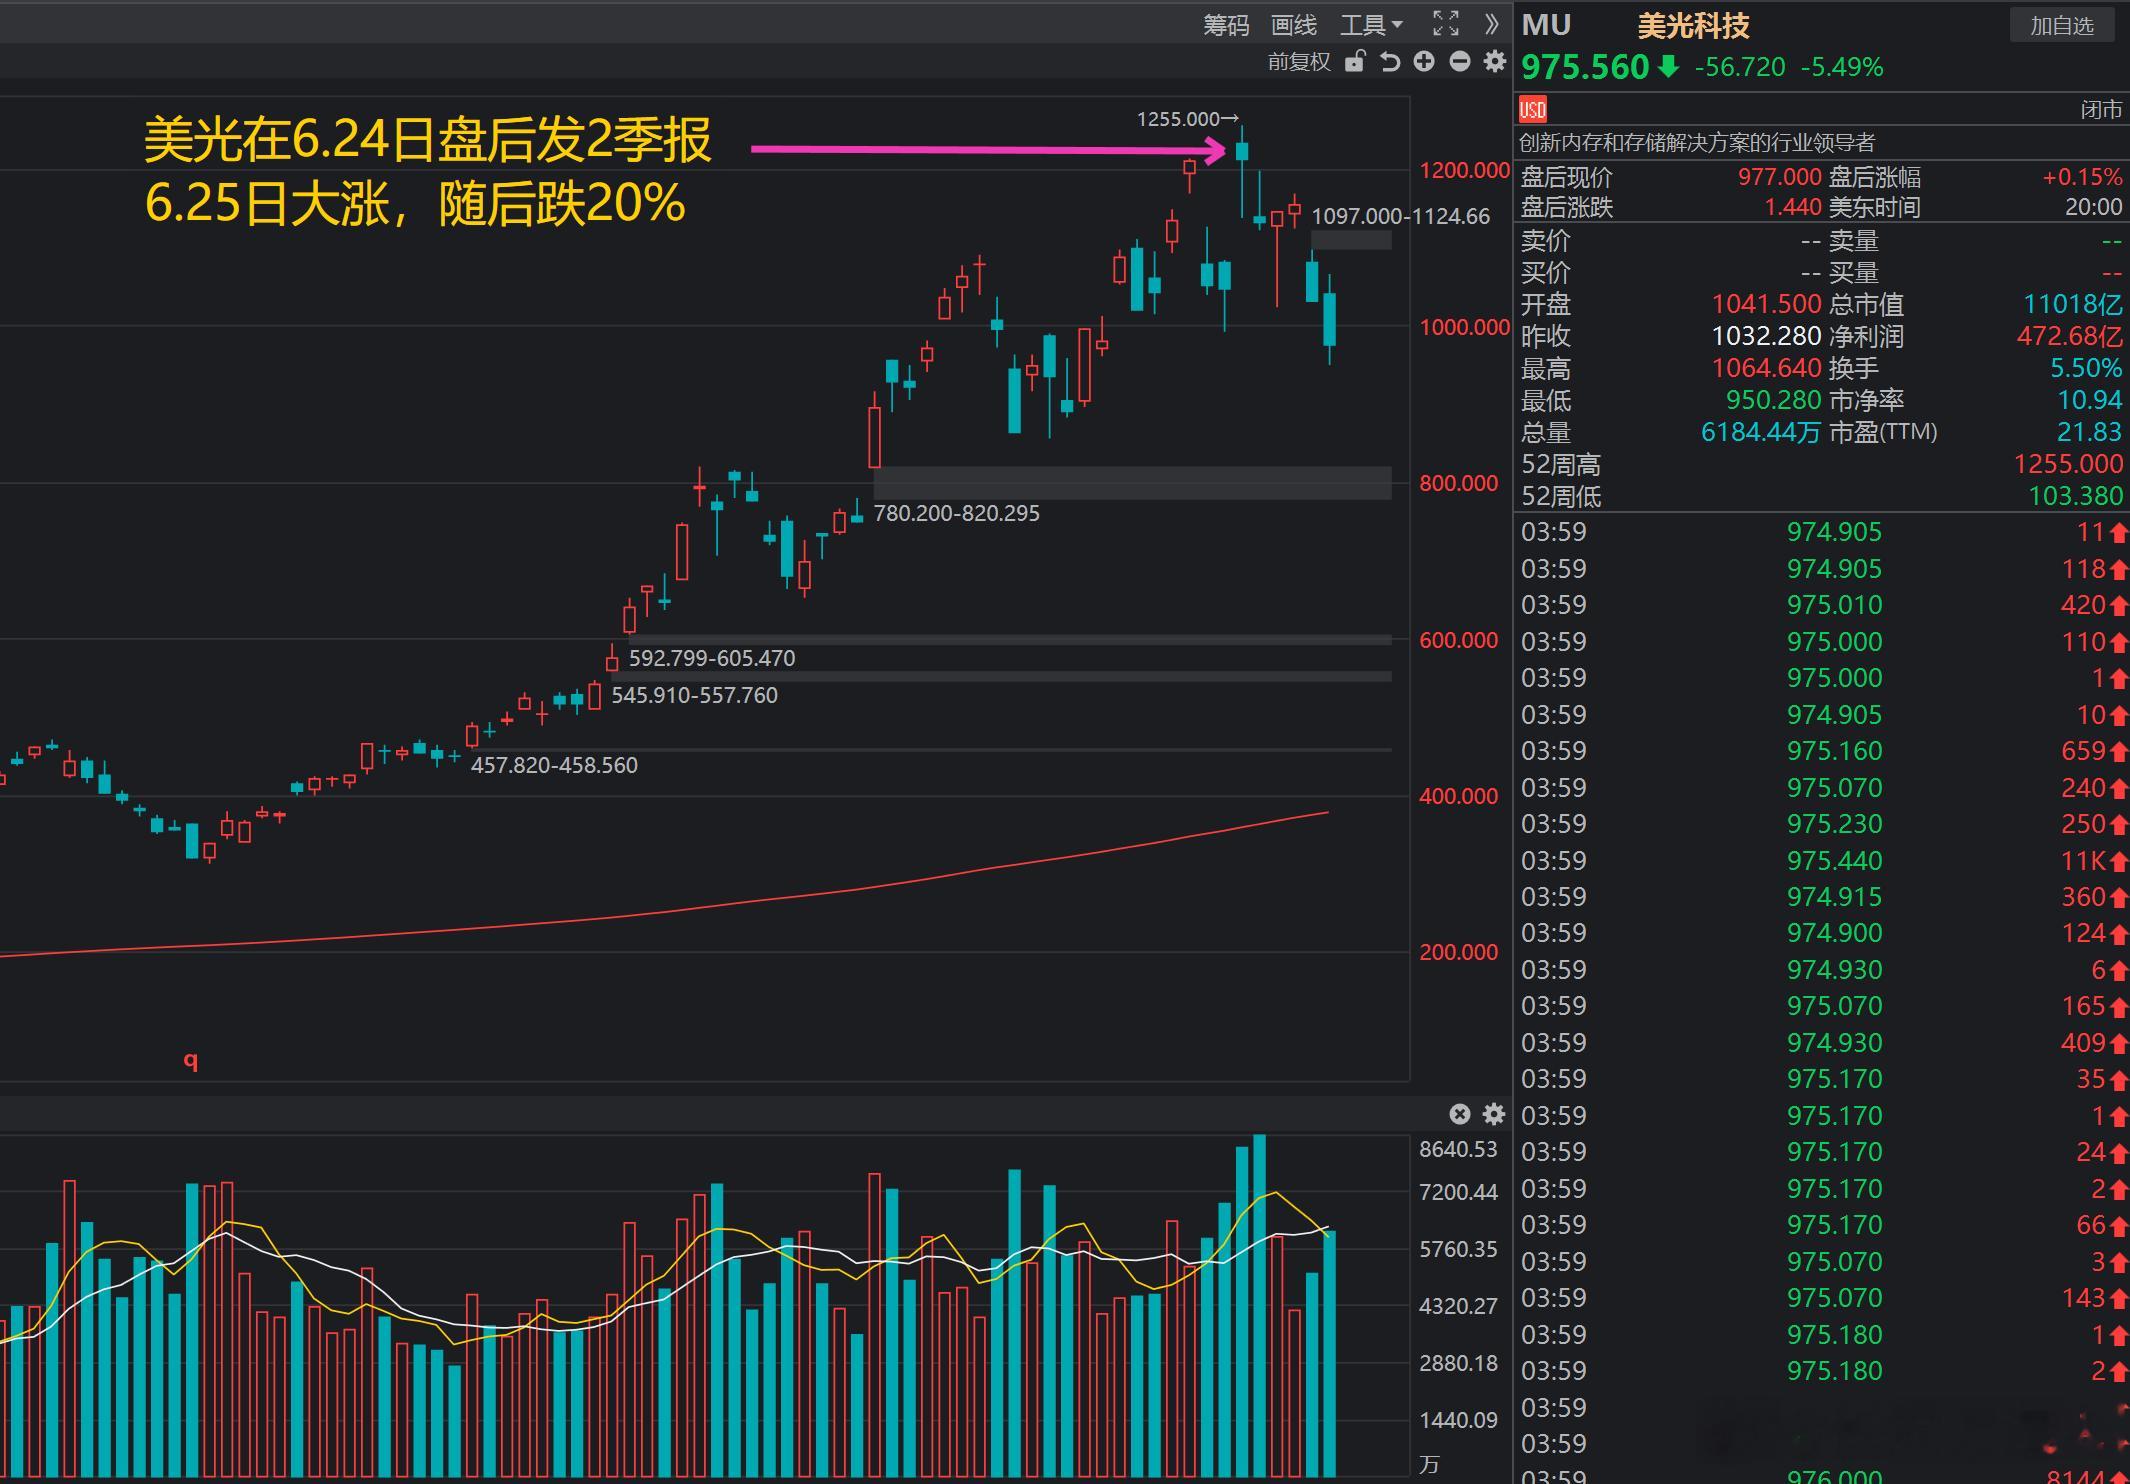Click the red q marker on chart
2130x1484 pixels.
(191, 1061)
